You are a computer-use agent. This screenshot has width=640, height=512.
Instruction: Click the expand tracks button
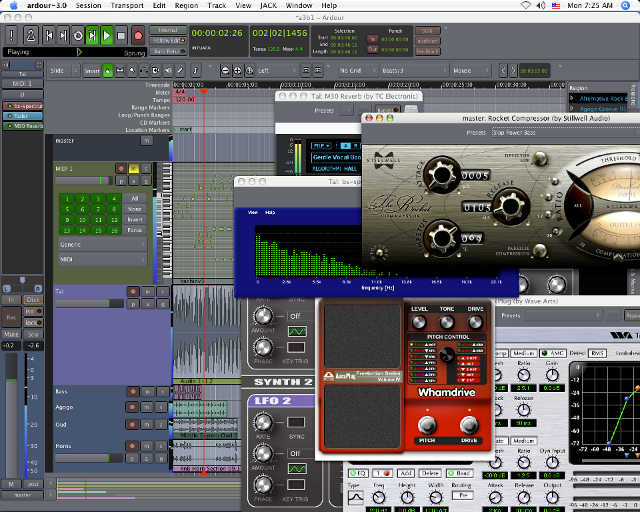(306, 71)
